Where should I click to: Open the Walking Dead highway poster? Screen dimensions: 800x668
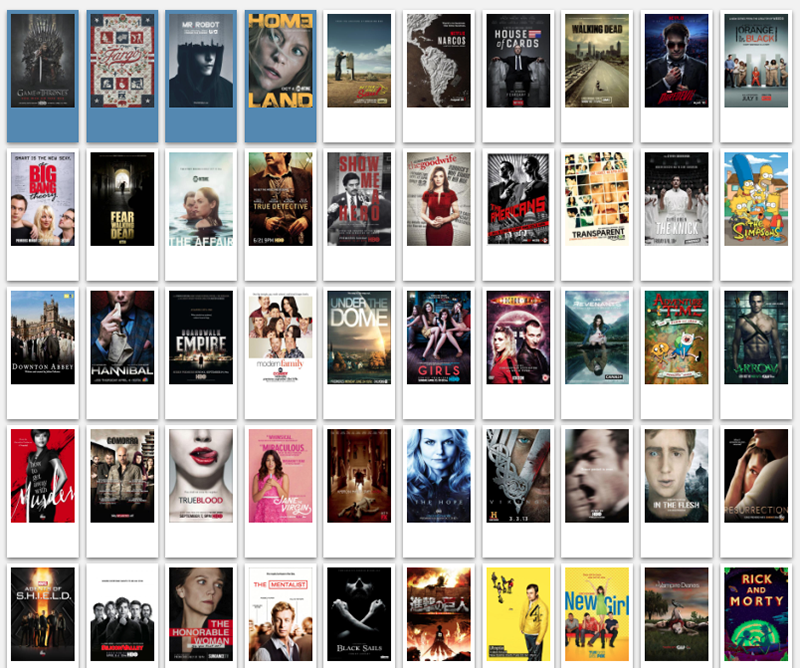(597, 61)
